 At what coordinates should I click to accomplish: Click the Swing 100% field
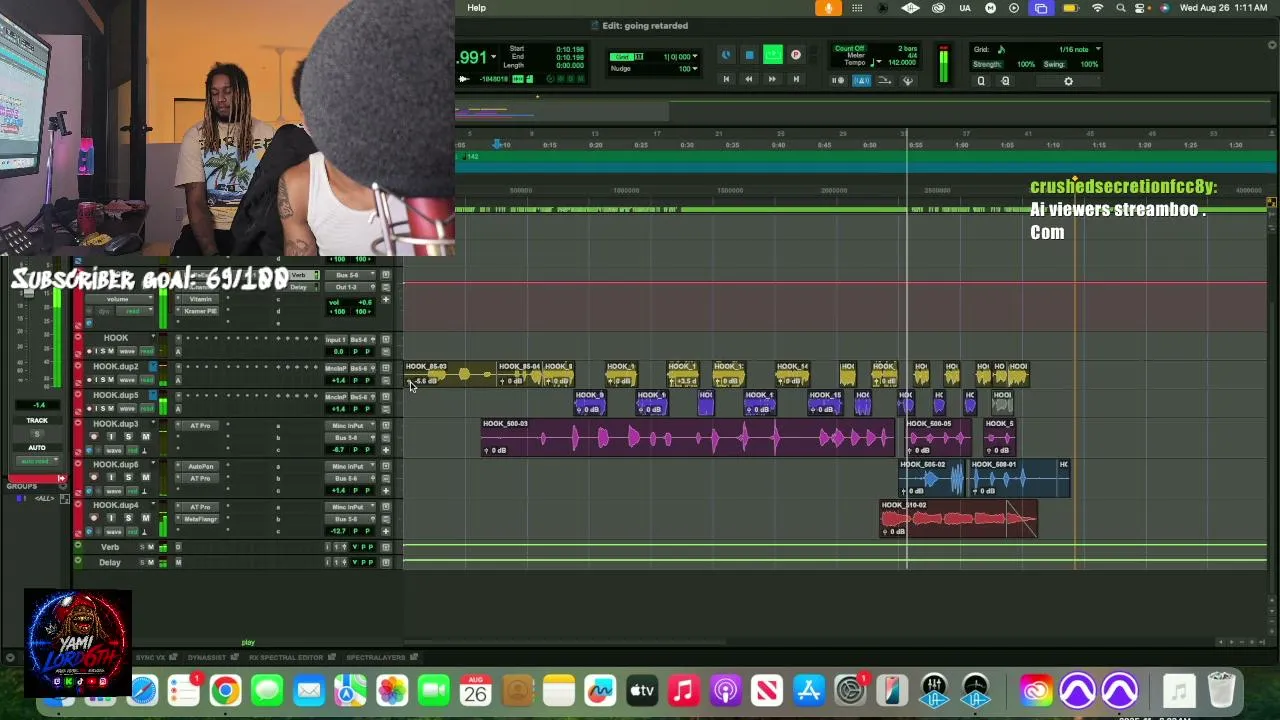[x=1089, y=65]
